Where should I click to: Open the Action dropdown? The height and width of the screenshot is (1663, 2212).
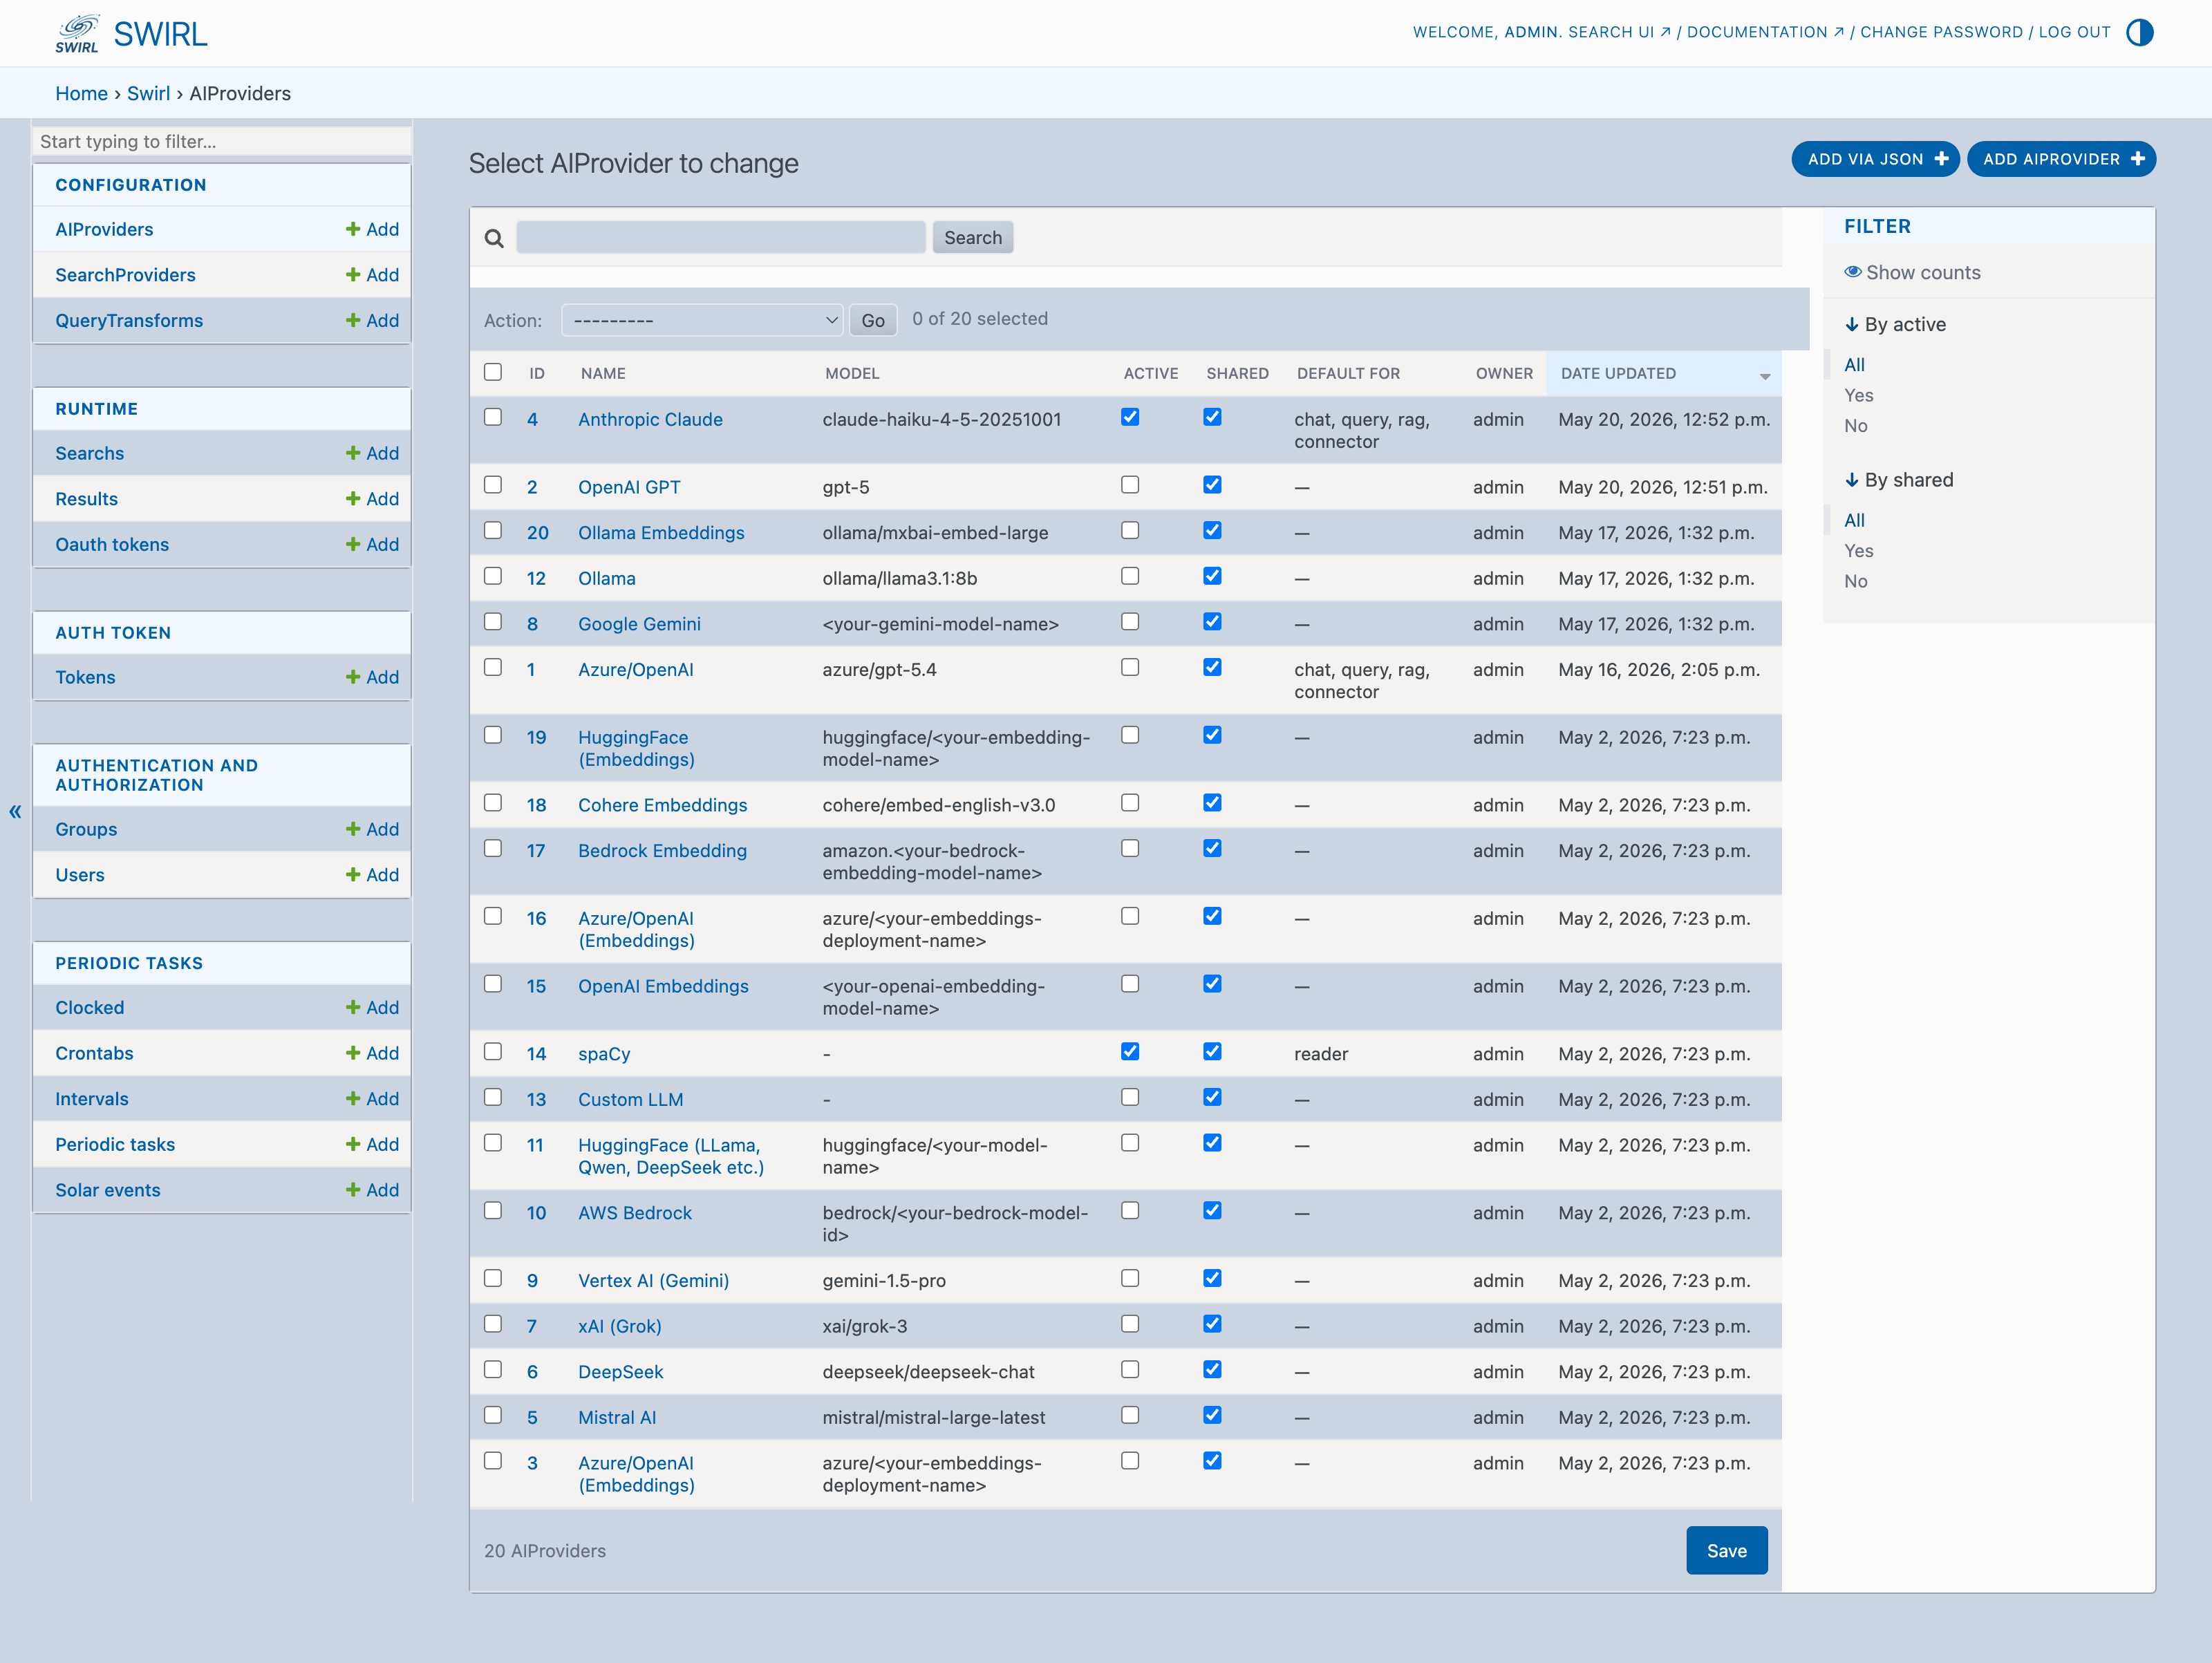pos(702,320)
